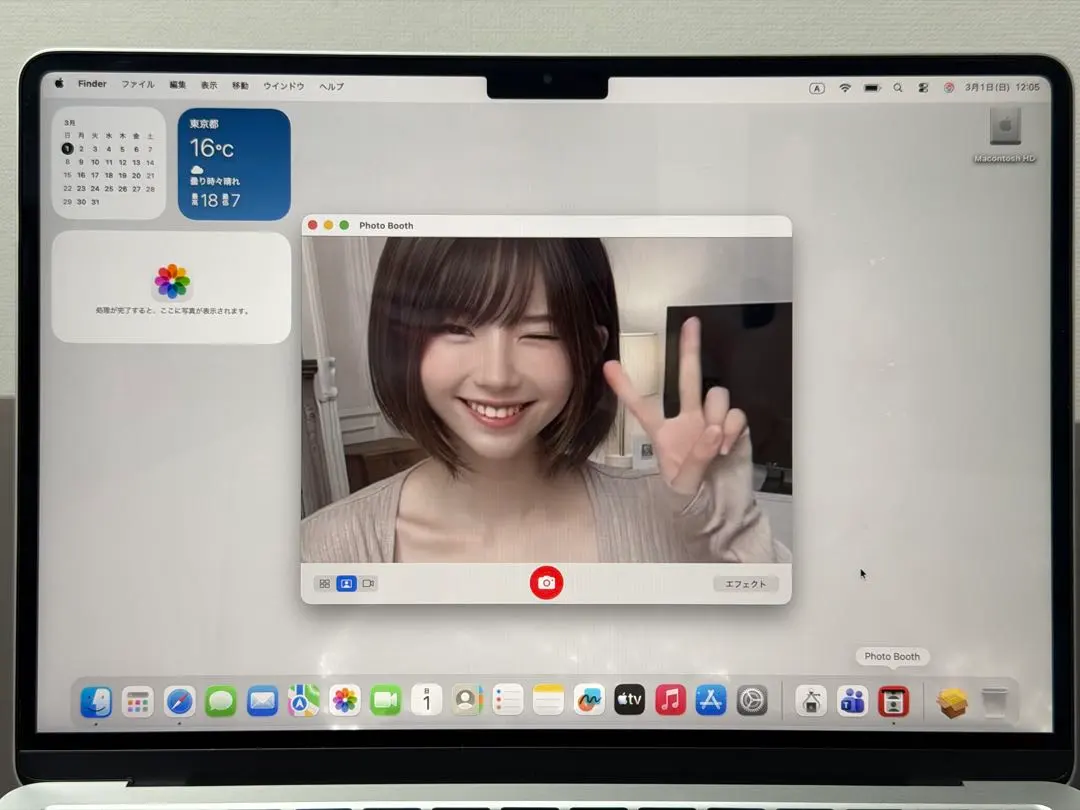Open the ファイル menu in the menu bar
The height and width of the screenshot is (810, 1080).
tap(137, 85)
